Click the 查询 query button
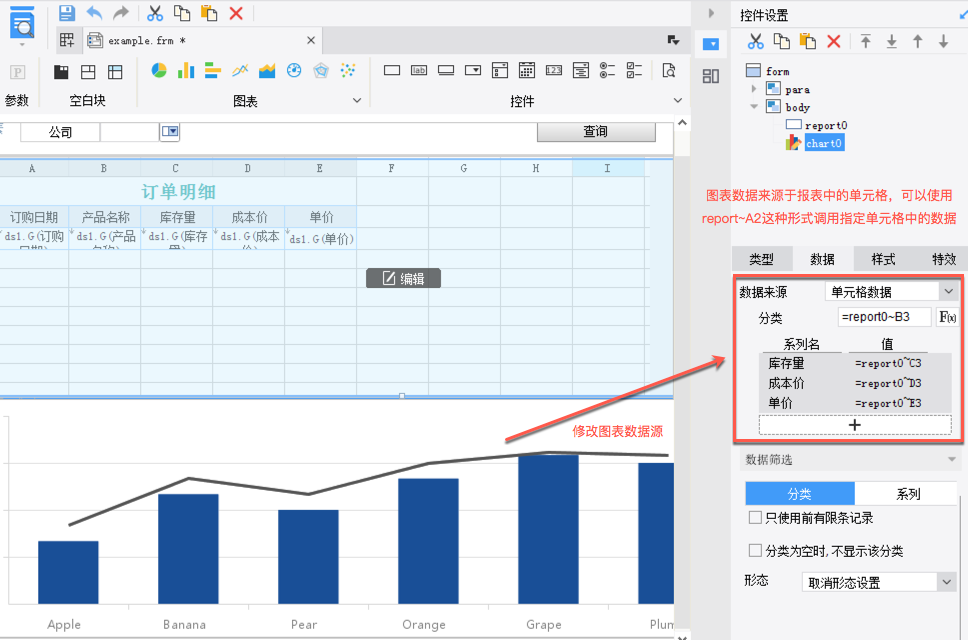This screenshot has width=968, height=640. click(x=596, y=131)
